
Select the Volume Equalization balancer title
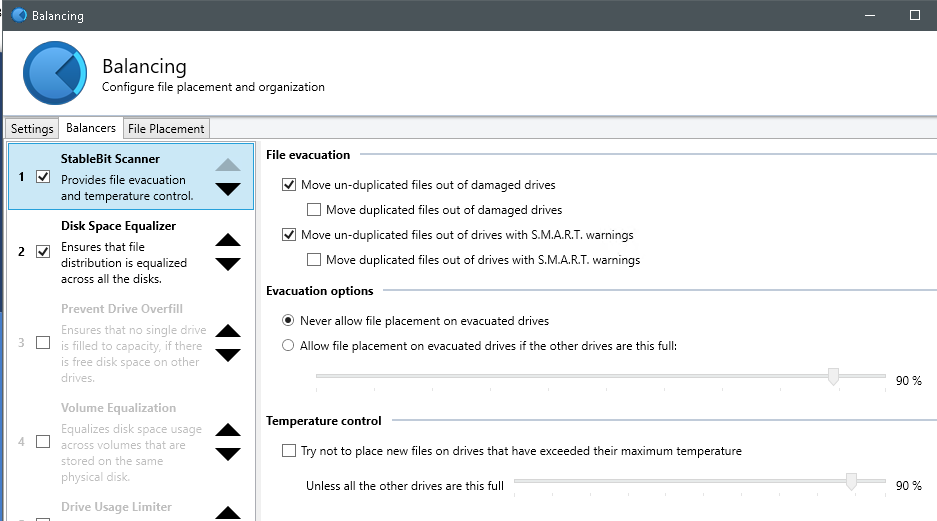pos(118,408)
